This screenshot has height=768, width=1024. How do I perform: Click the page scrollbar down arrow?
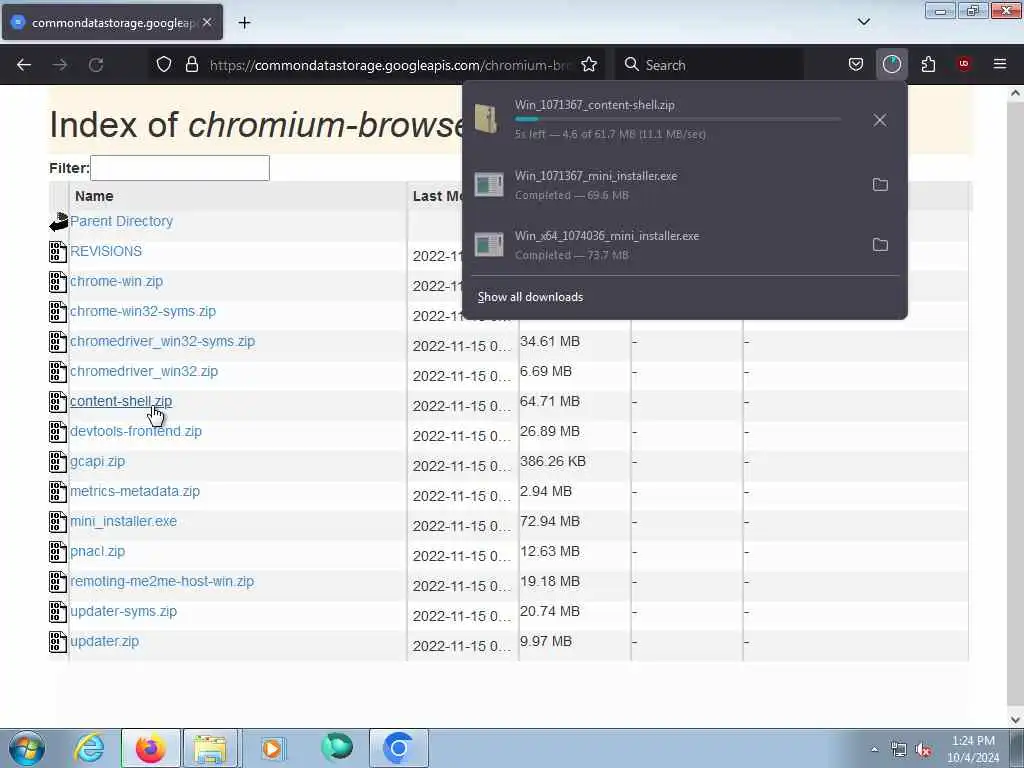(1016, 720)
